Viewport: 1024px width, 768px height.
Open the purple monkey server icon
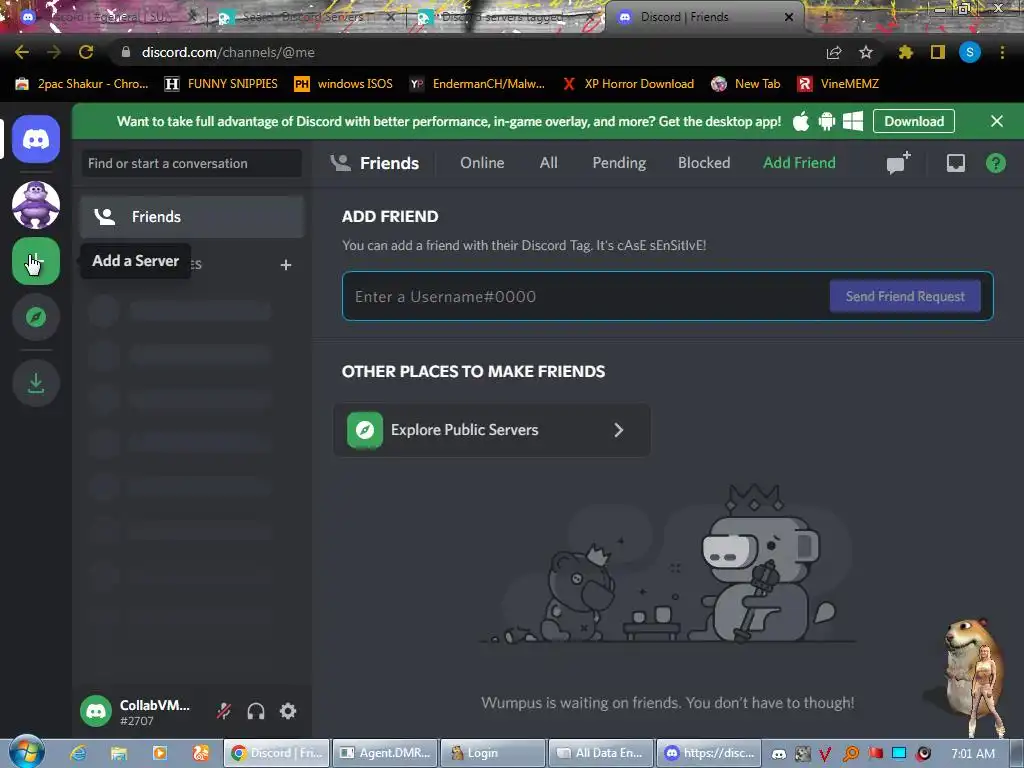click(36, 204)
